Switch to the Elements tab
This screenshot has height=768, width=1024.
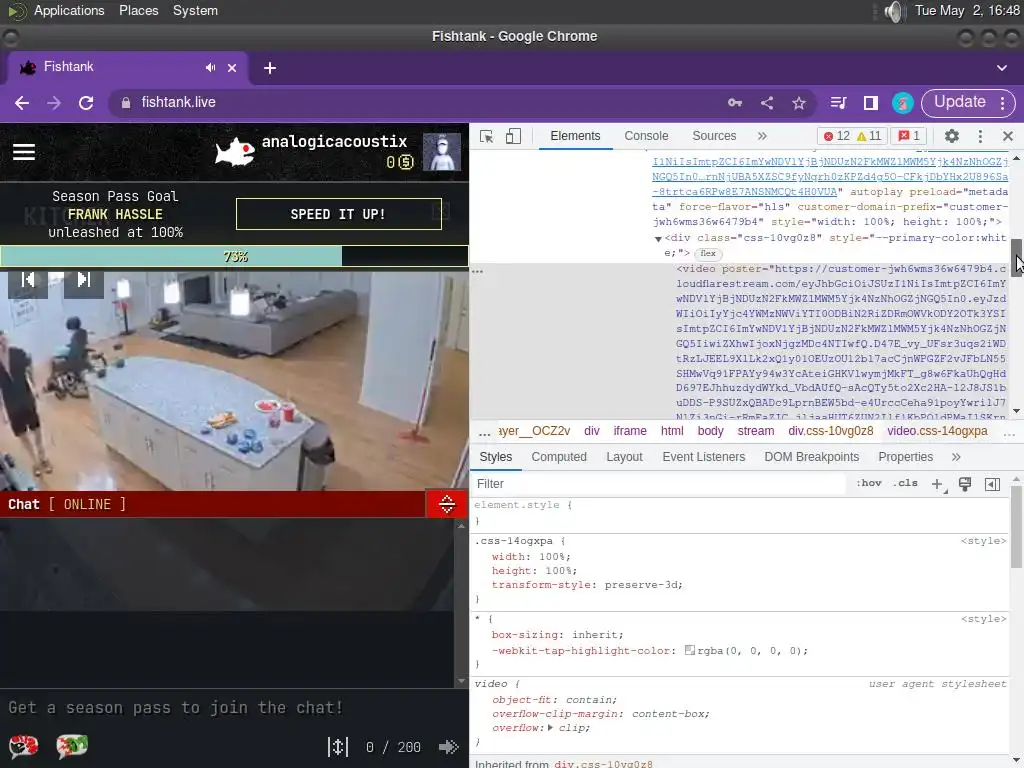(x=575, y=136)
